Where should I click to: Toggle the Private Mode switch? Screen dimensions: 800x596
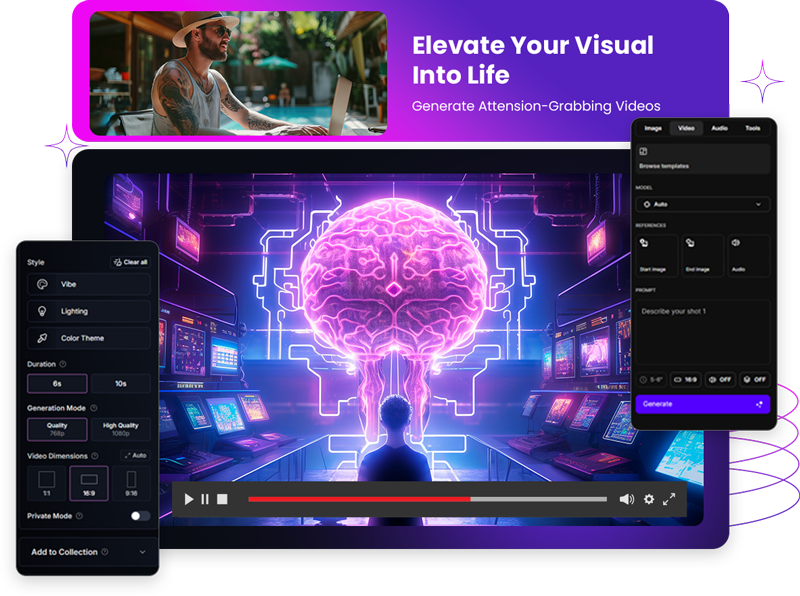(x=140, y=516)
